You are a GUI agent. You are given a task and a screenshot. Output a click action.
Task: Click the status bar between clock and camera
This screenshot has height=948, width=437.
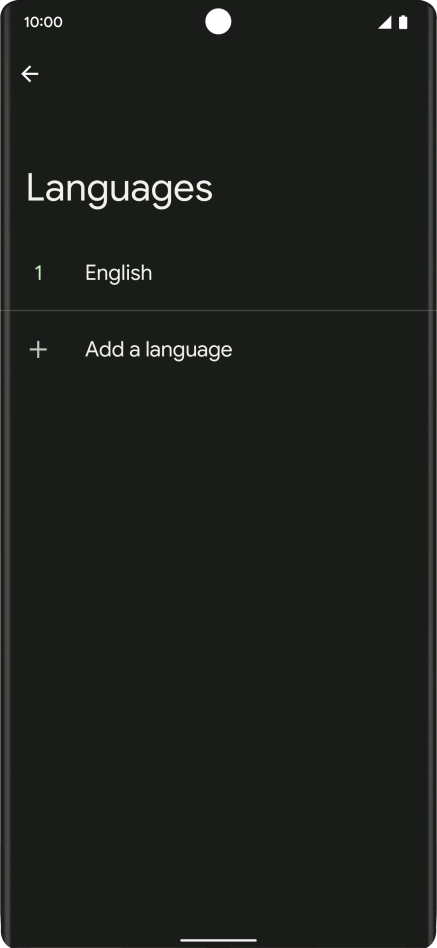click(134, 22)
